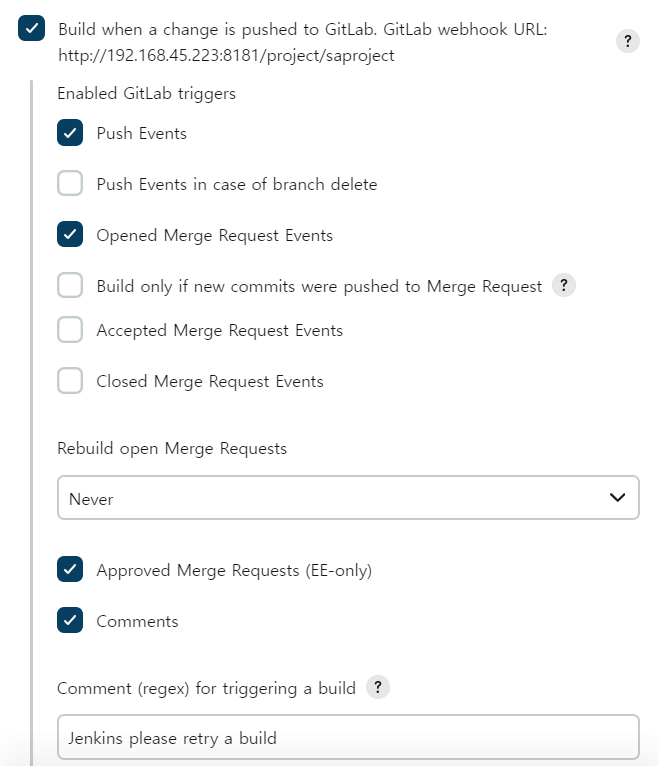Click the Approved Merge Requests (EE-only) label
Screen dimensions: 659x767
click(x=234, y=570)
